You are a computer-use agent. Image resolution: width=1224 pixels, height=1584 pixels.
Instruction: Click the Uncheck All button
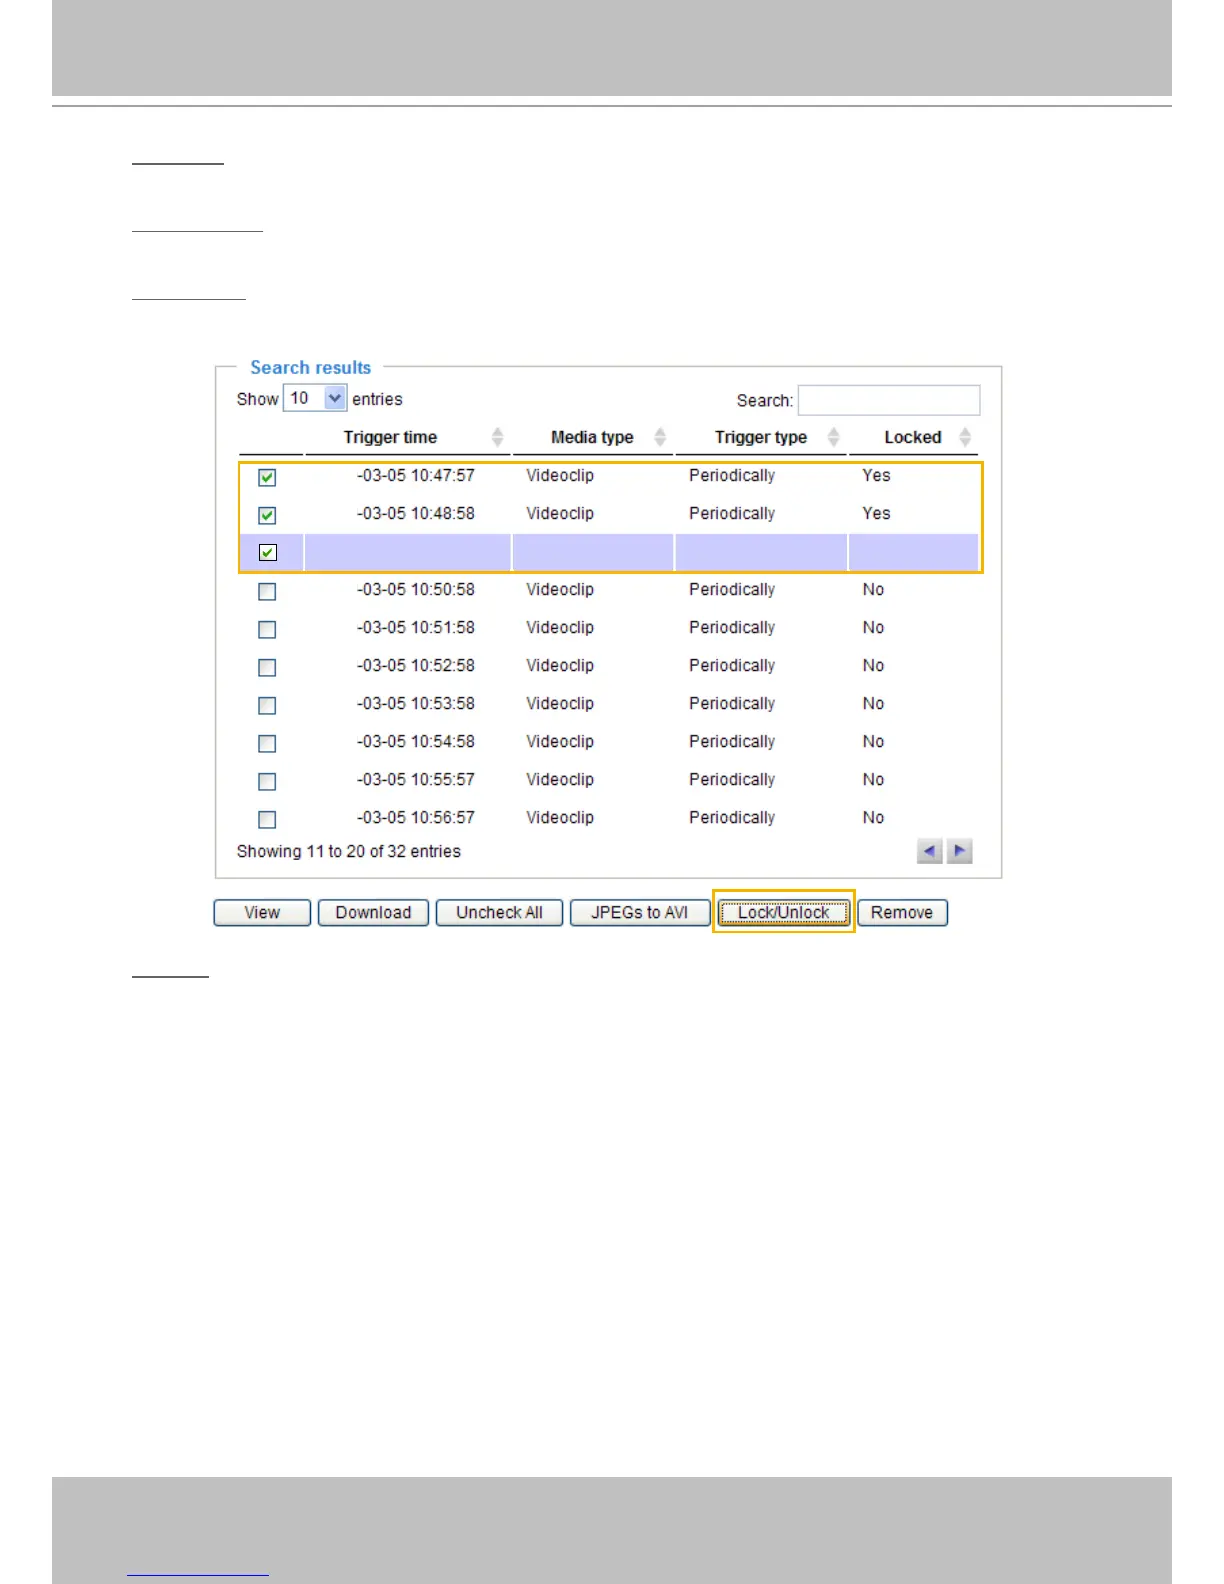click(x=499, y=912)
